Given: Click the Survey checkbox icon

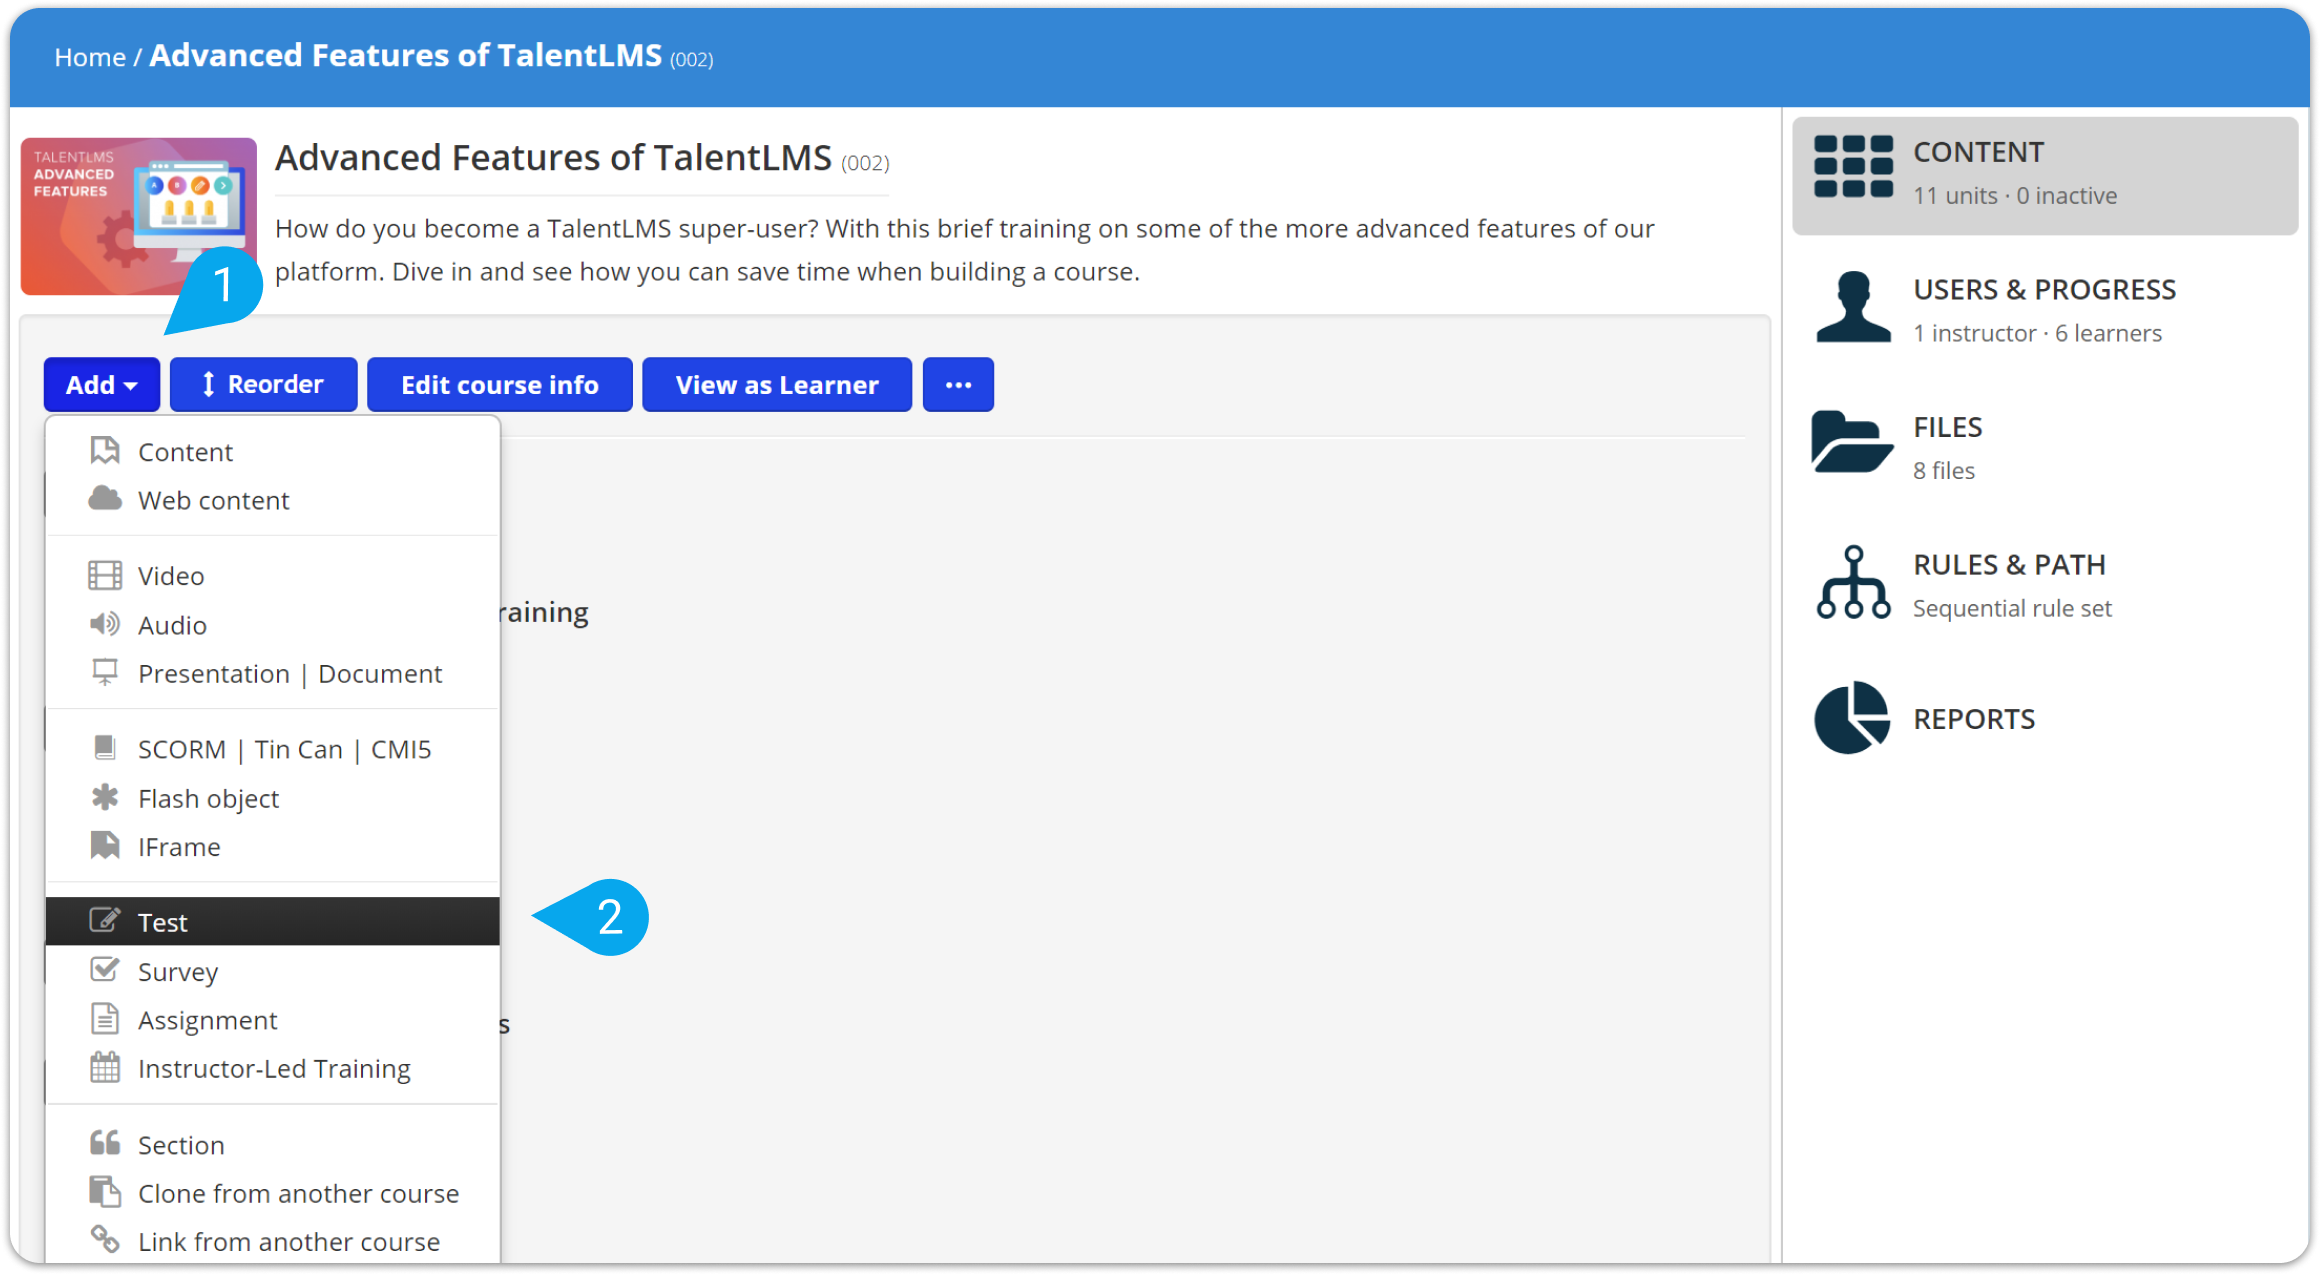Looking at the screenshot, I should point(104,969).
